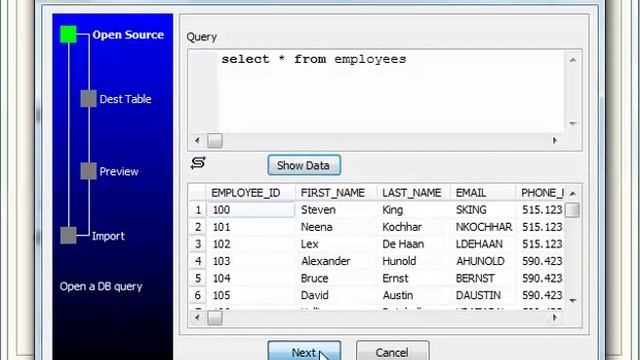Select row header number 2
Image resolution: width=640 pixels, height=360 pixels.
click(198, 227)
